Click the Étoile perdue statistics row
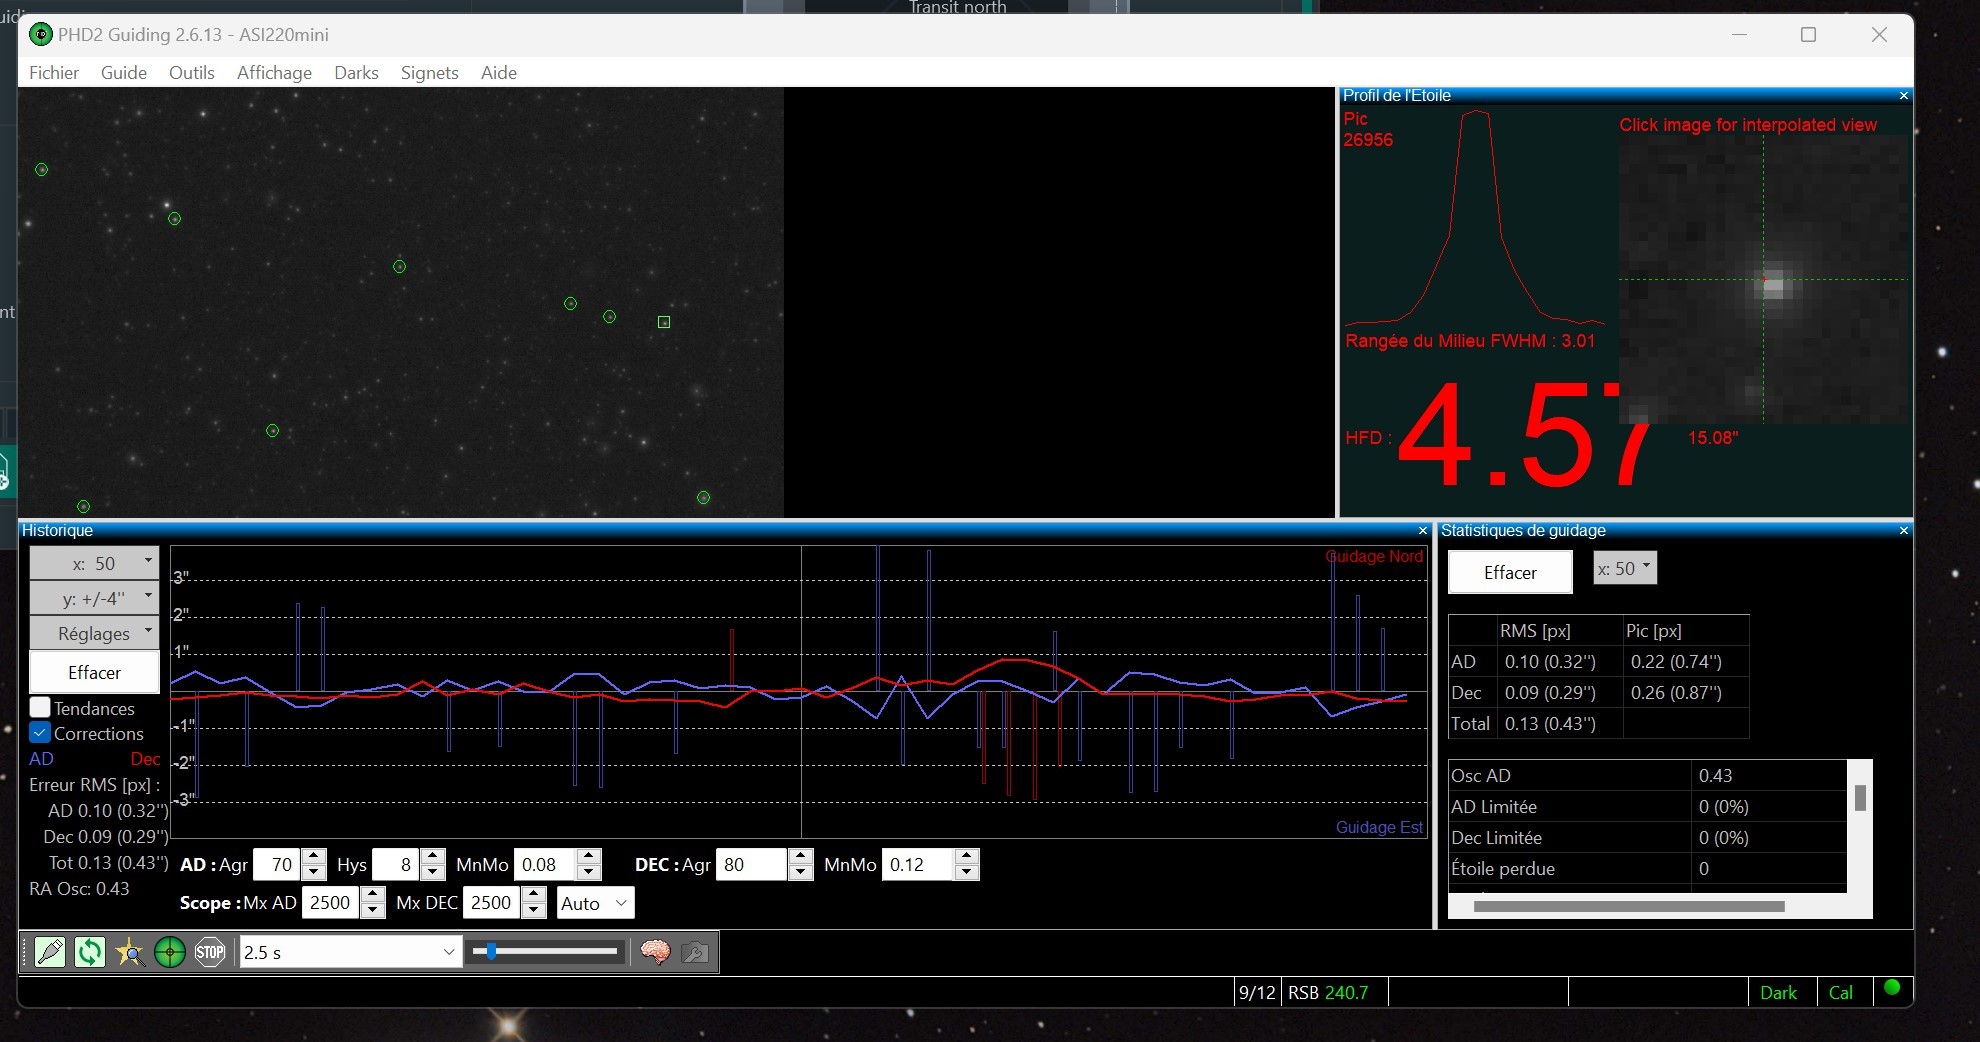This screenshot has width=1980, height=1042. point(1647,868)
